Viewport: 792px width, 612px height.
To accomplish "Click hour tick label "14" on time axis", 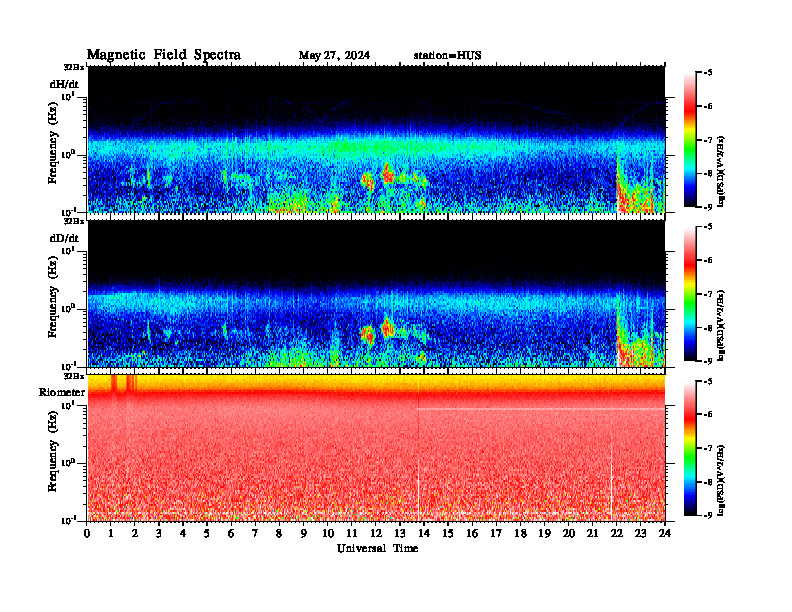I will point(424,533).
